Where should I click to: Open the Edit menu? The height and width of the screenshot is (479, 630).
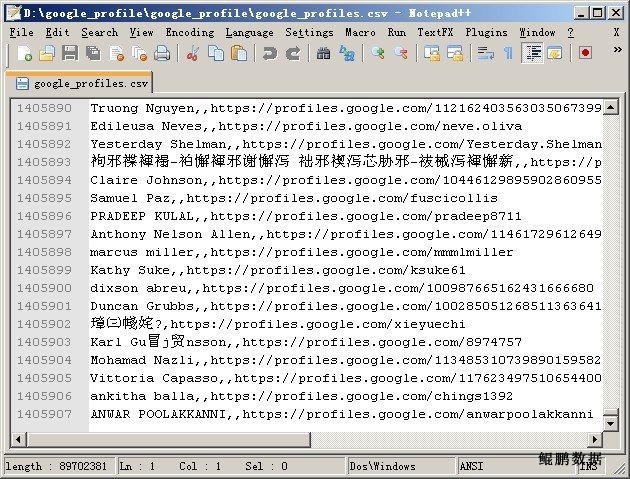click(57, 32)
